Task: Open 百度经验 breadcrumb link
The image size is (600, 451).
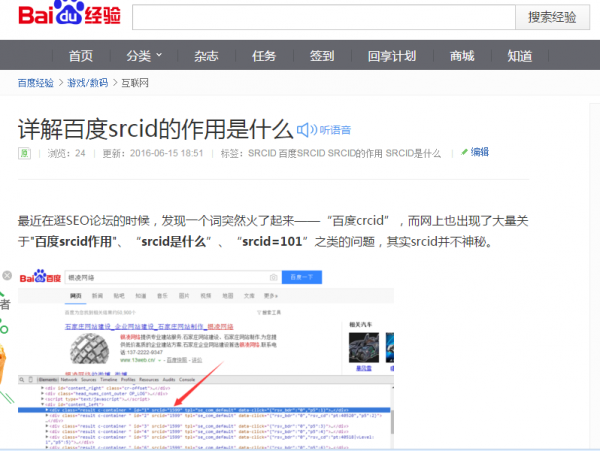Action: point(38,83)
